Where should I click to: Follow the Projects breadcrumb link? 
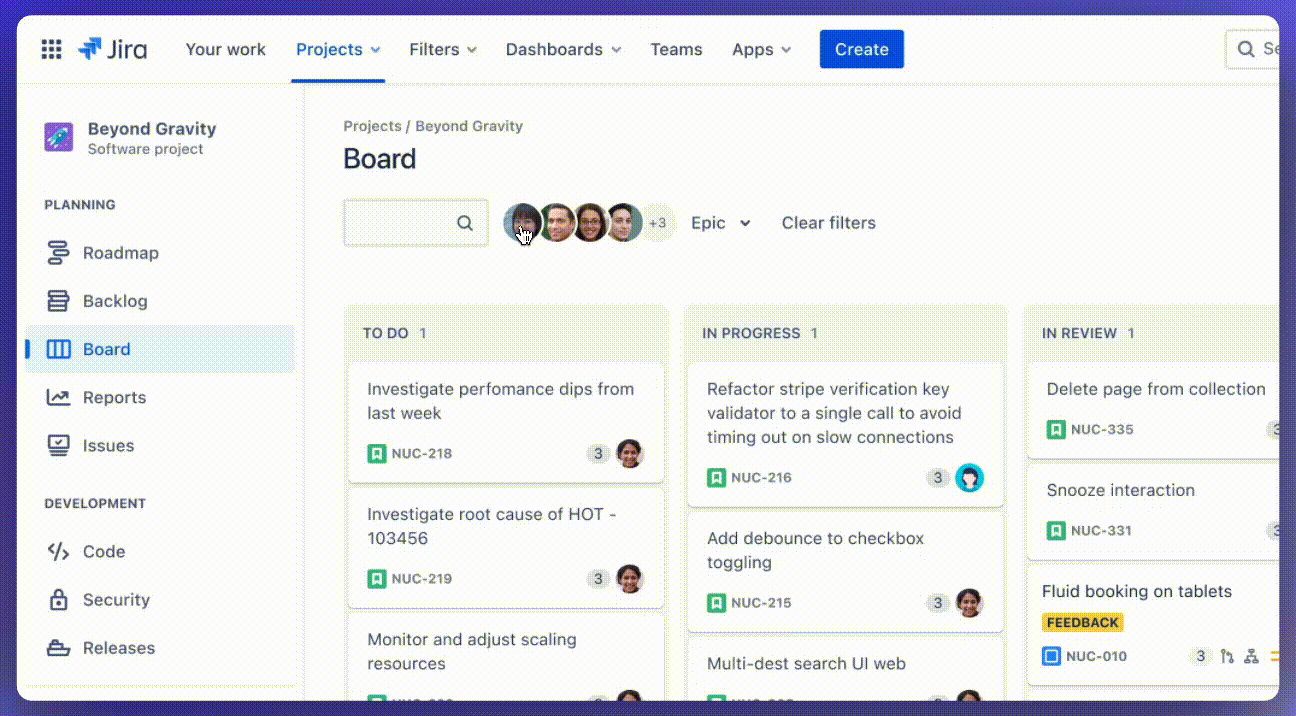372,126
